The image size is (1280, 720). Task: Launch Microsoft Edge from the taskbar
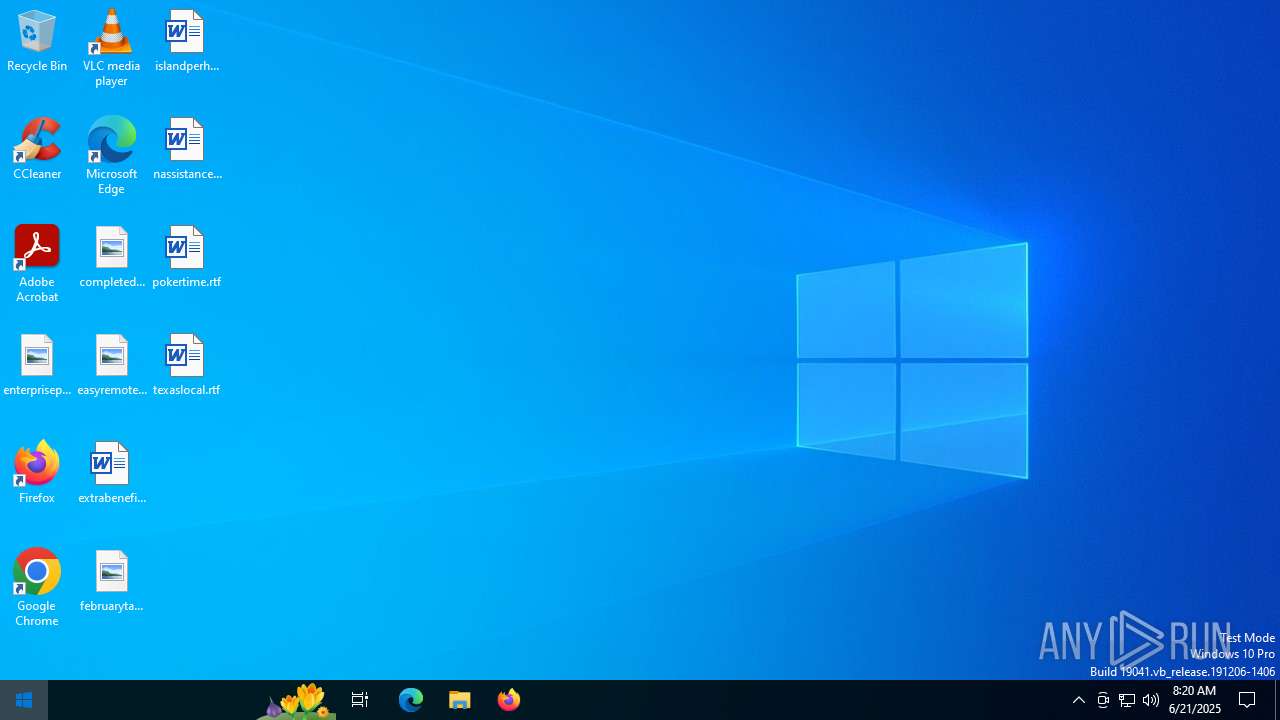pyautogui.click(x=411, y=700)
